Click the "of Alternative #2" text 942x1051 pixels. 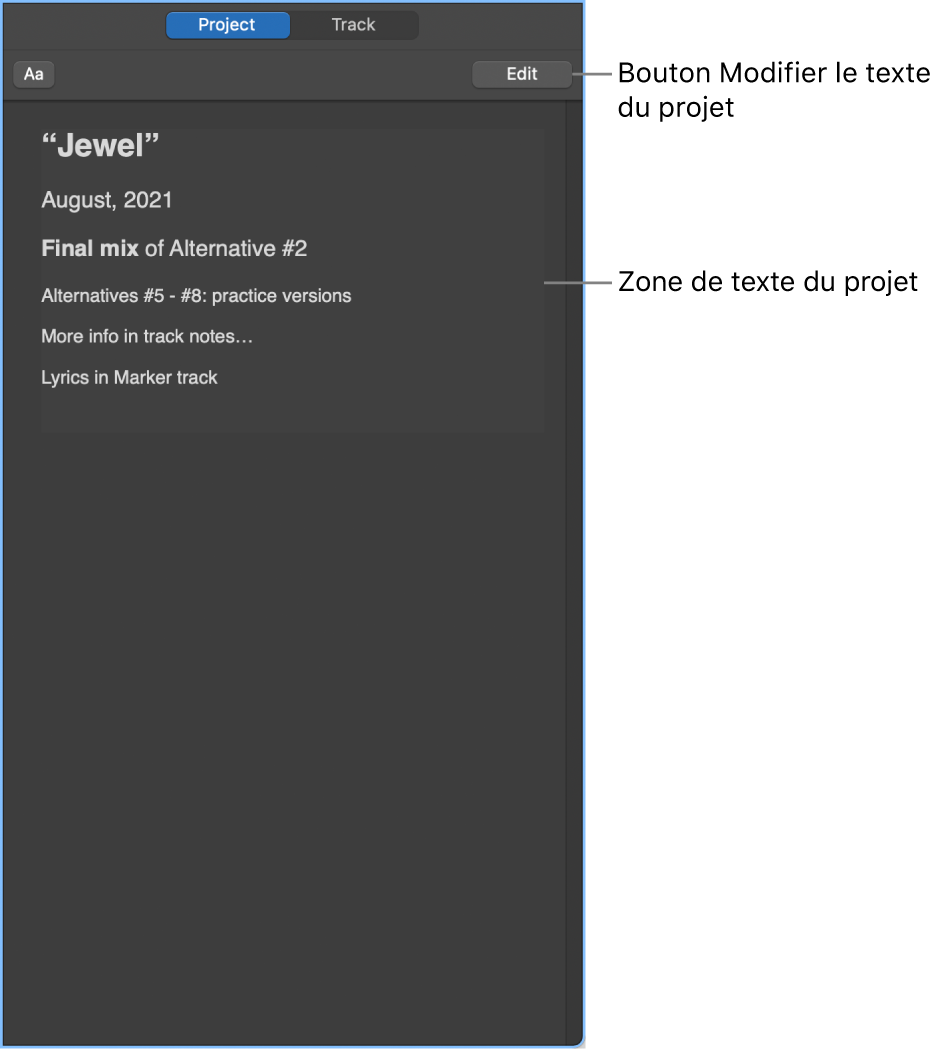226,248
